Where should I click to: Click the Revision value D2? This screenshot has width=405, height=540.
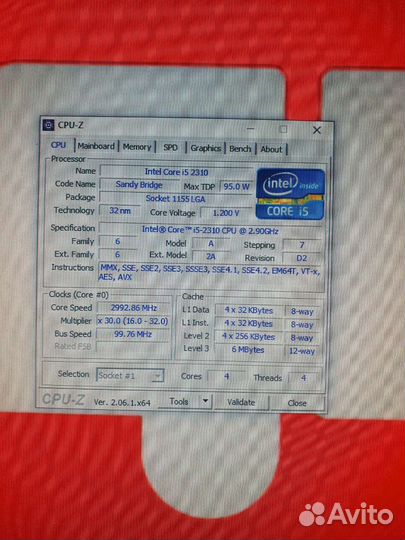302,258
